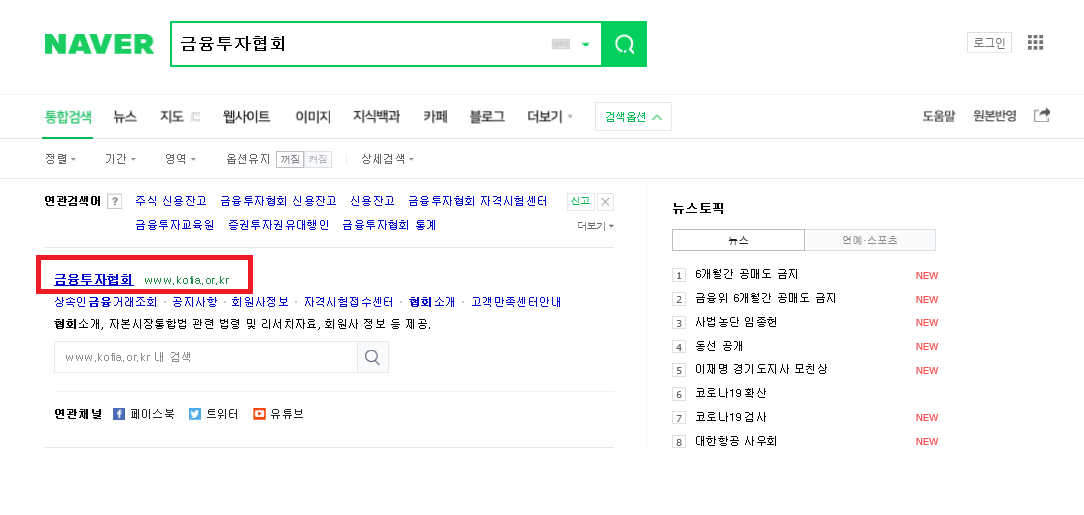Click the 원본반영 link
The image size is (1084, 515).
coord(995,116)
